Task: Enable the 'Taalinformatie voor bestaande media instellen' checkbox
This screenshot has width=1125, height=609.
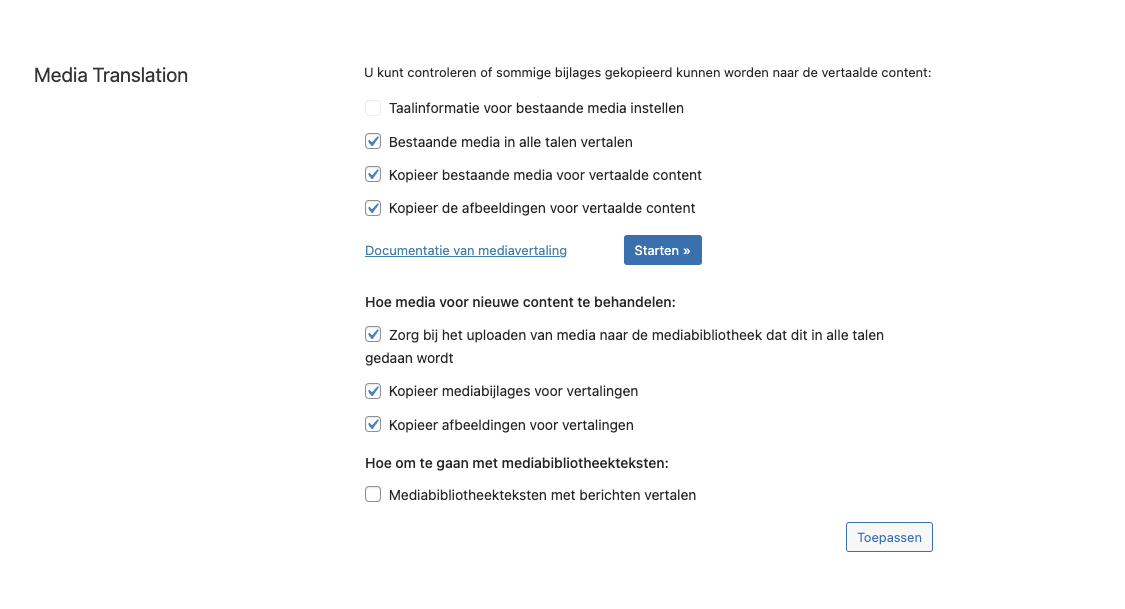Action: [372, 108]
